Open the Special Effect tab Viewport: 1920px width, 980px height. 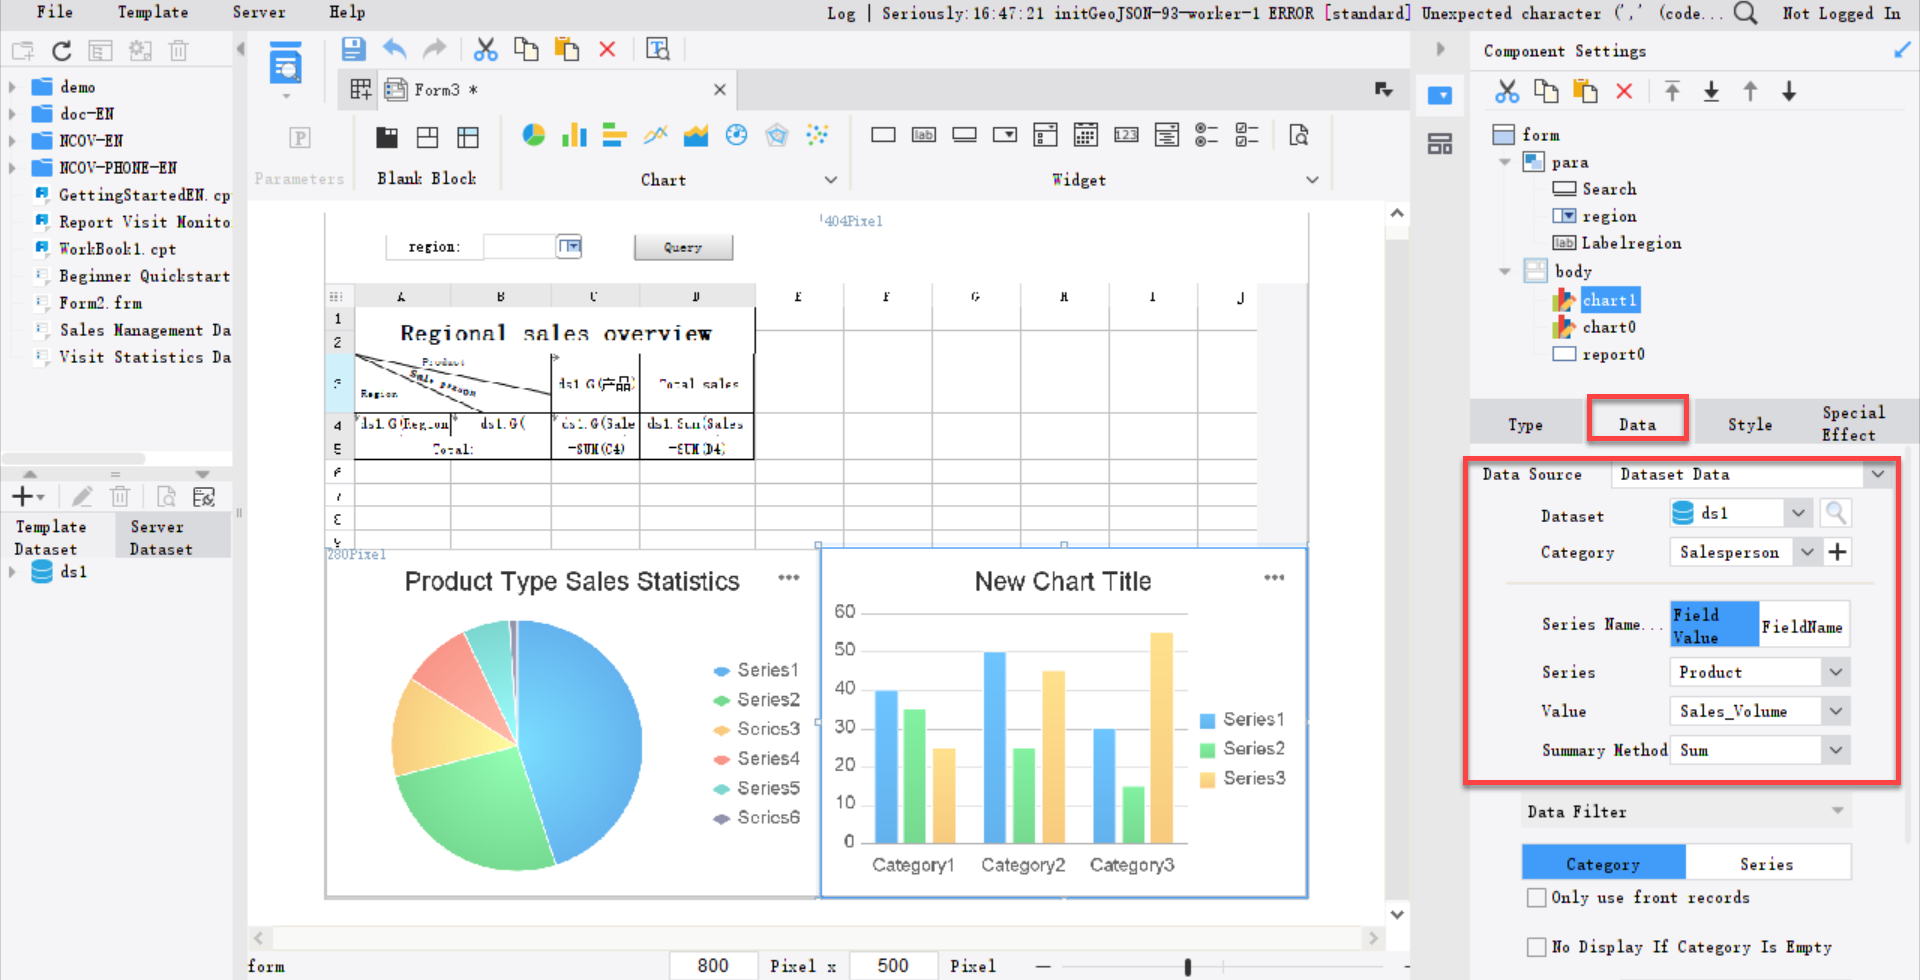pyautogui.click(x=1854, y=423)
